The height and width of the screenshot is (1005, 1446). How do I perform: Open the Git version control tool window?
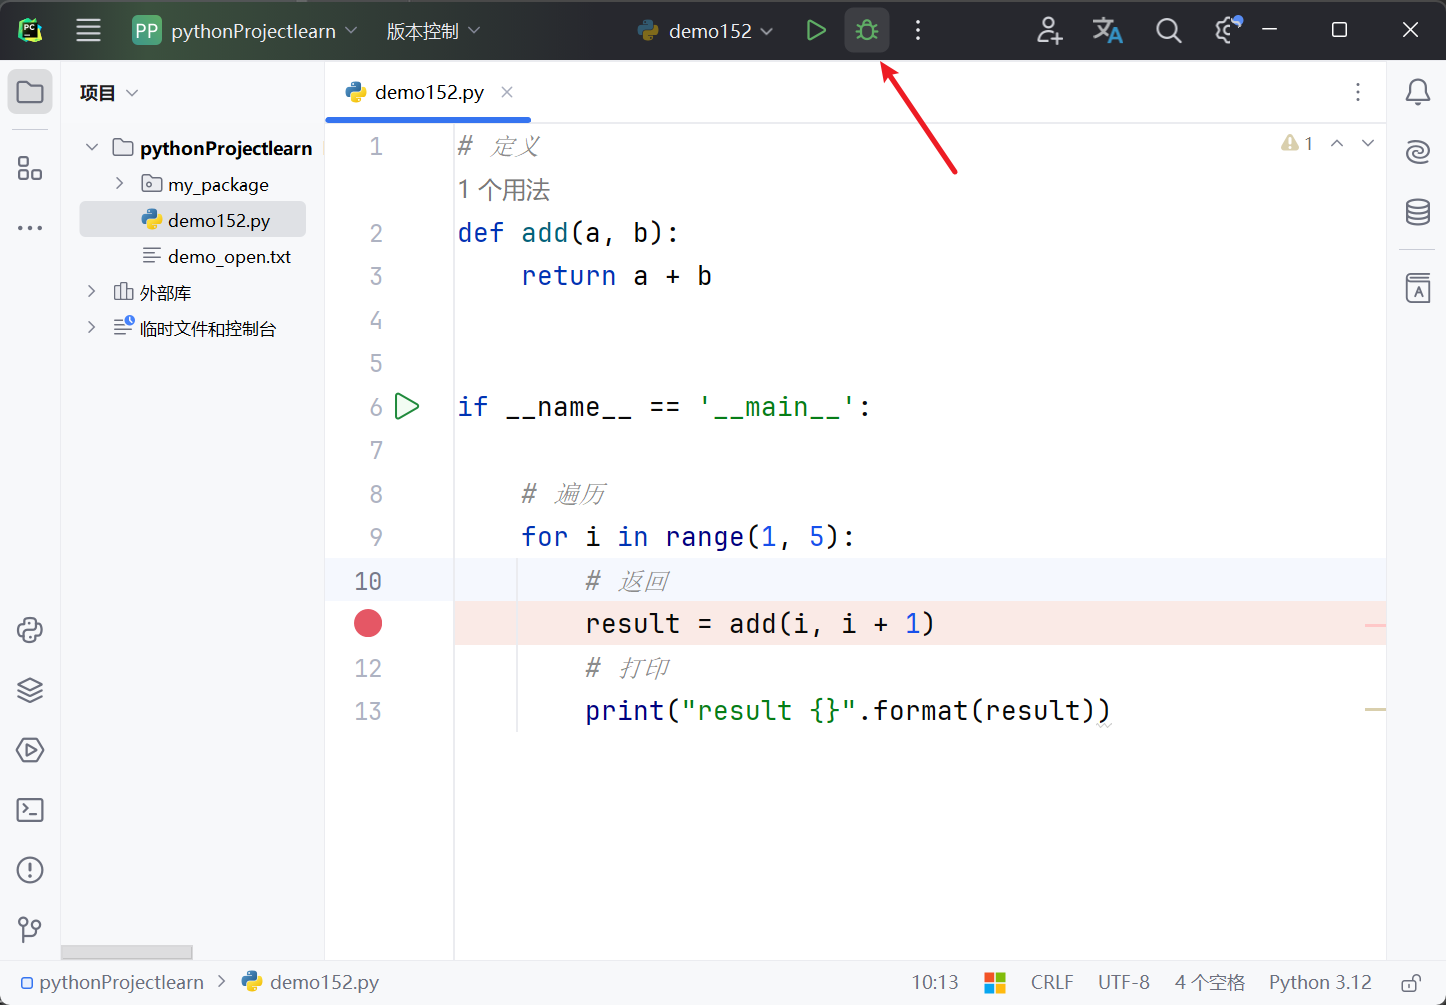pos(30,930)
